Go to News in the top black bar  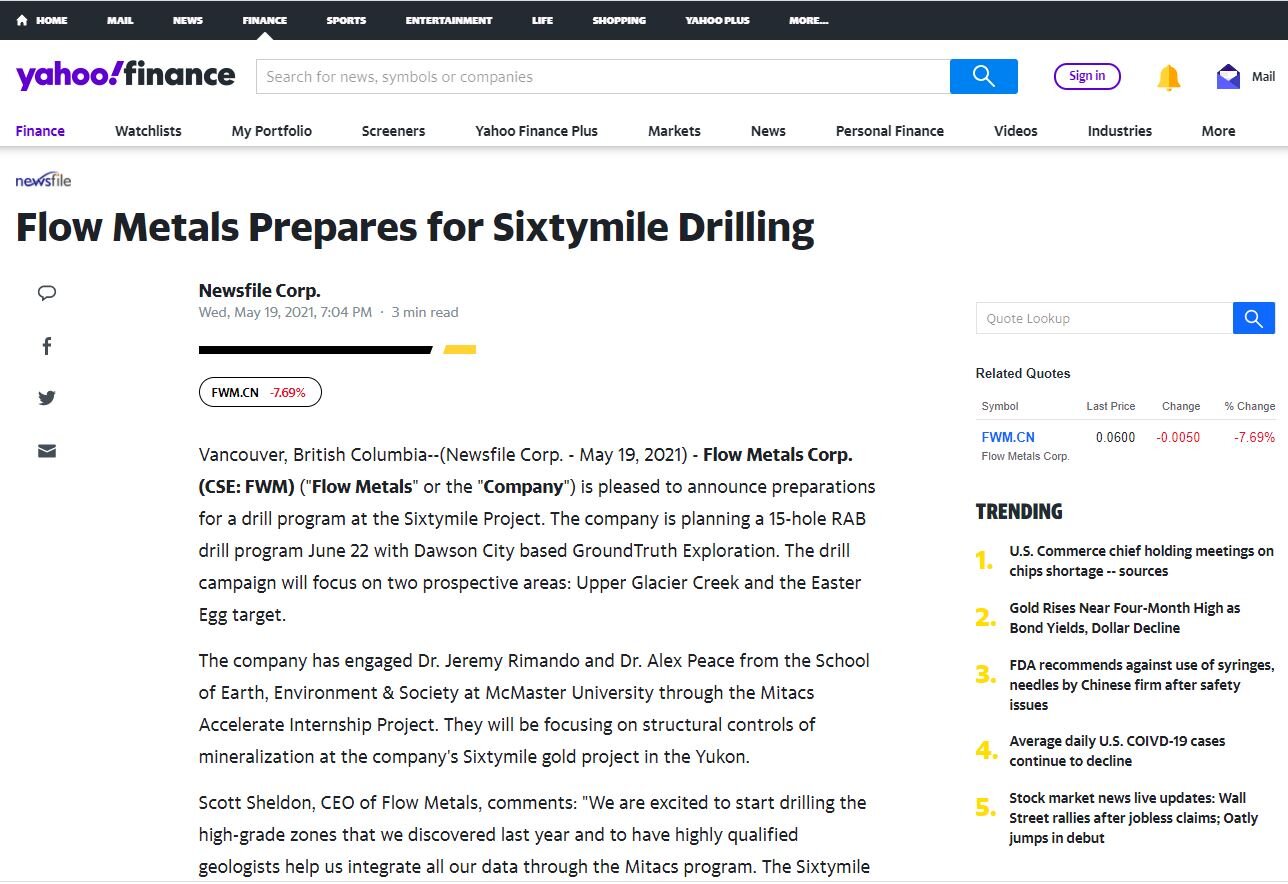coord(188,20)
